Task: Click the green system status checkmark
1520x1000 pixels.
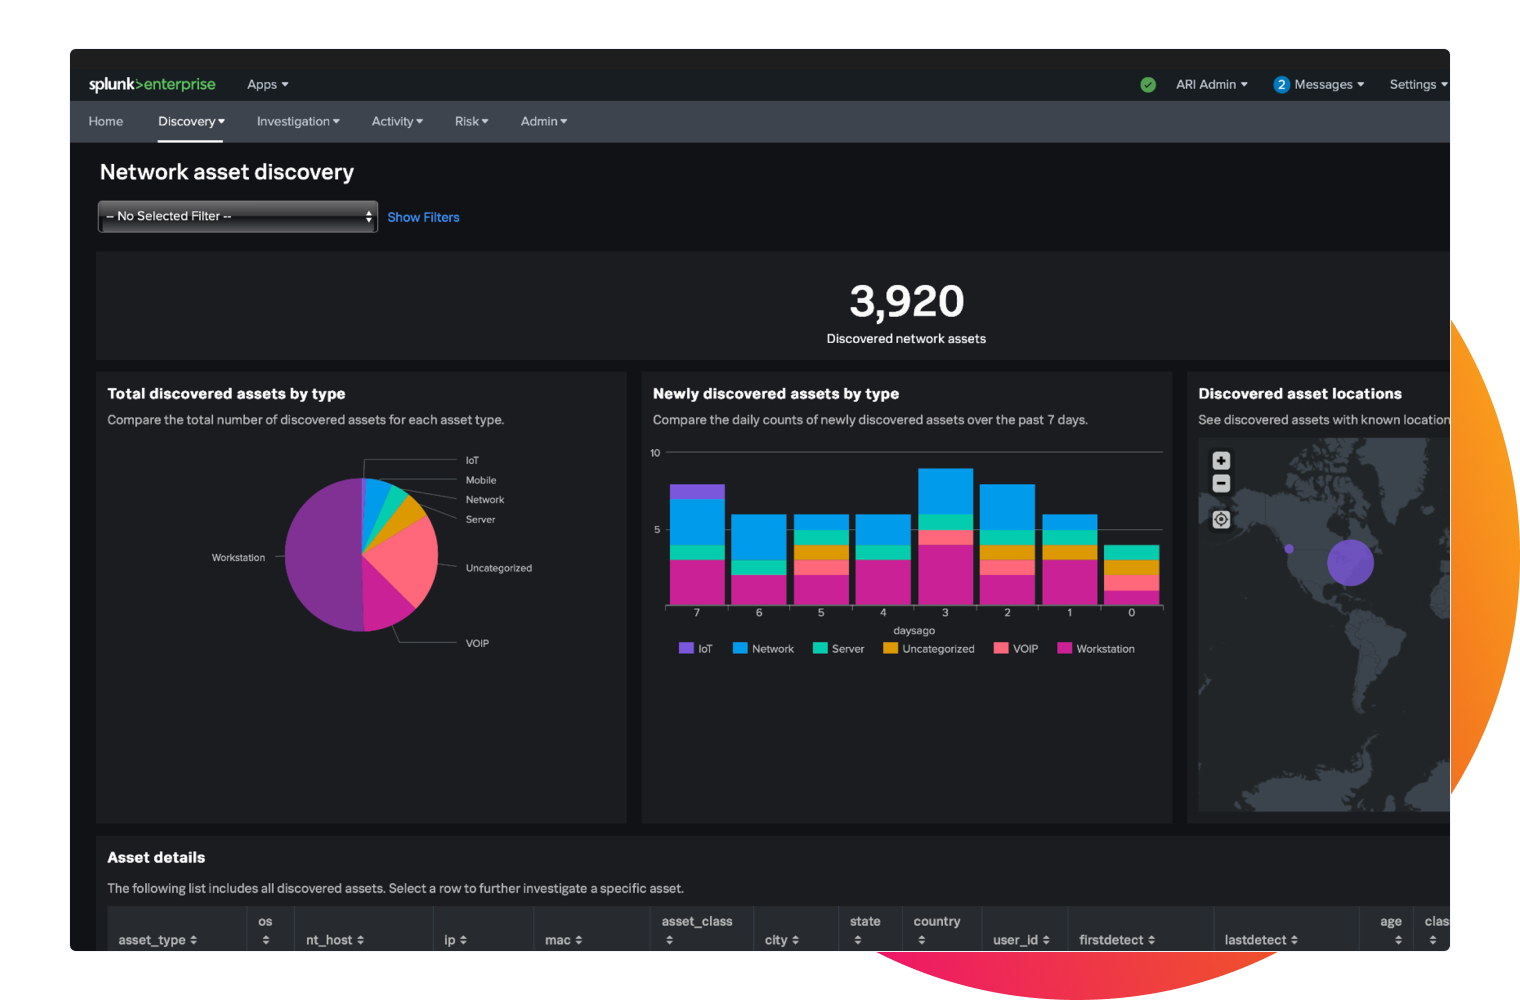Action: click(x=1147, y=84)
